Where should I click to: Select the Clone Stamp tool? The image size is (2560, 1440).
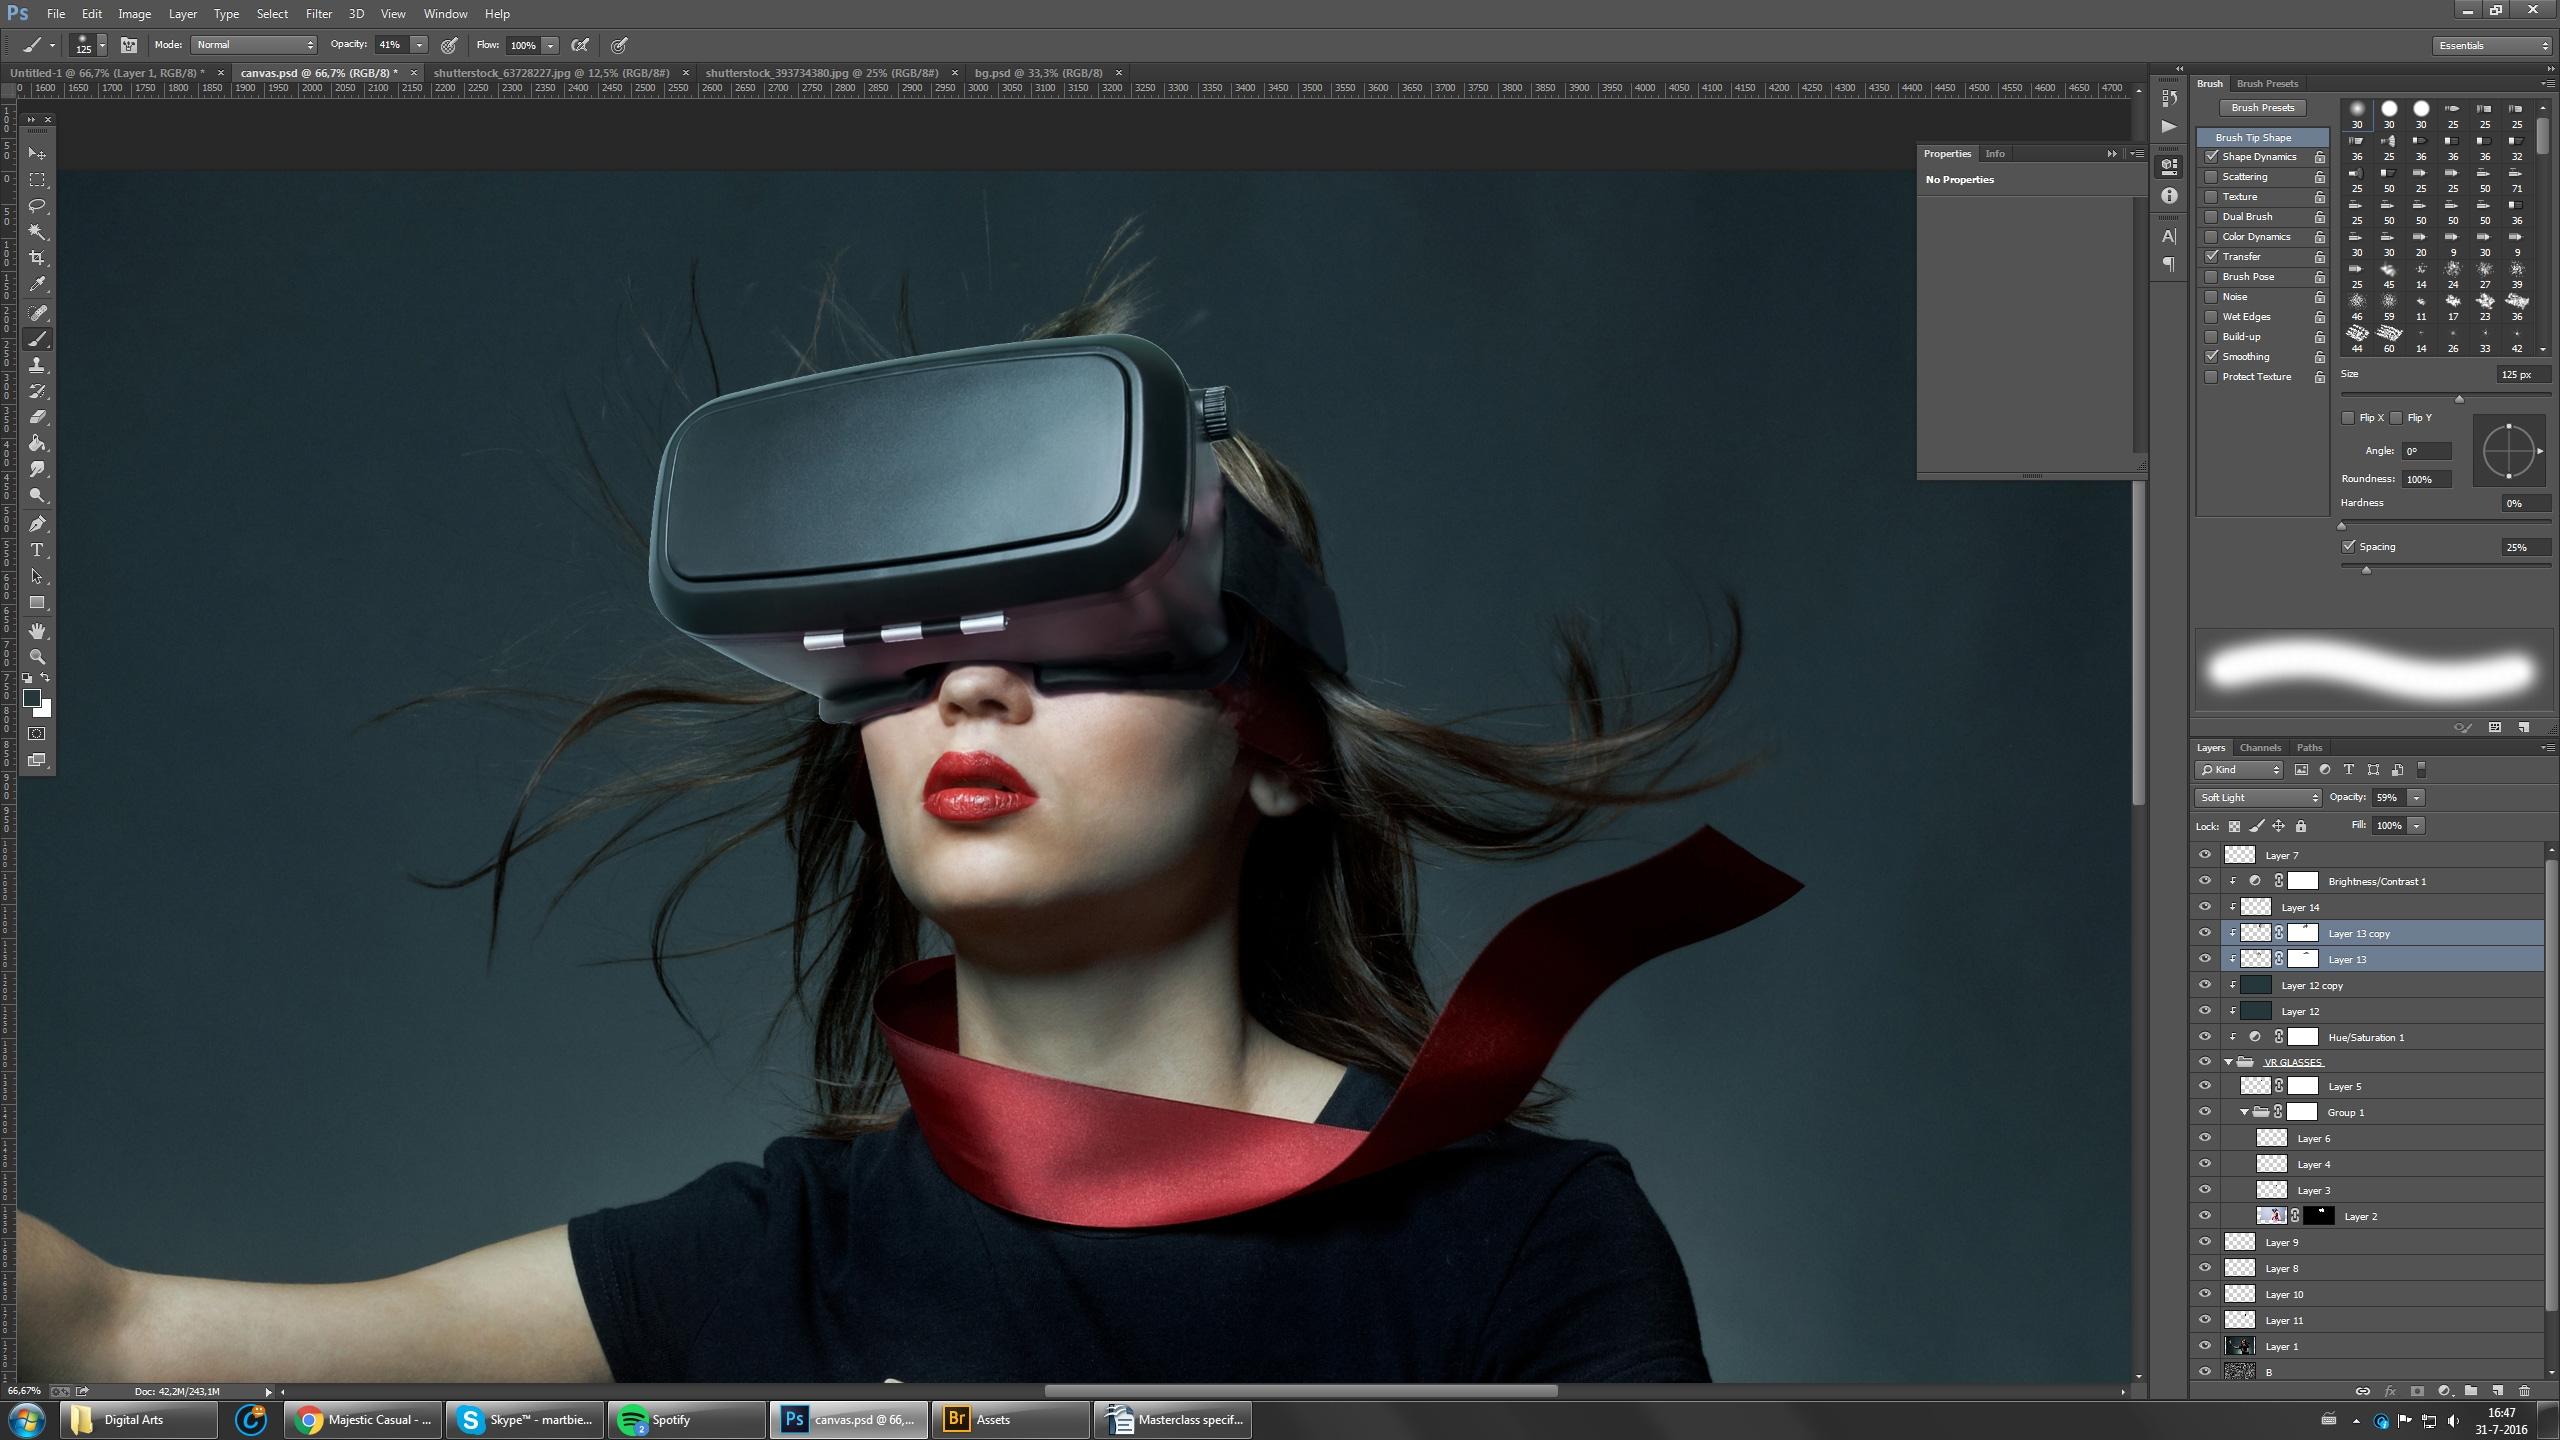point(37,365)
